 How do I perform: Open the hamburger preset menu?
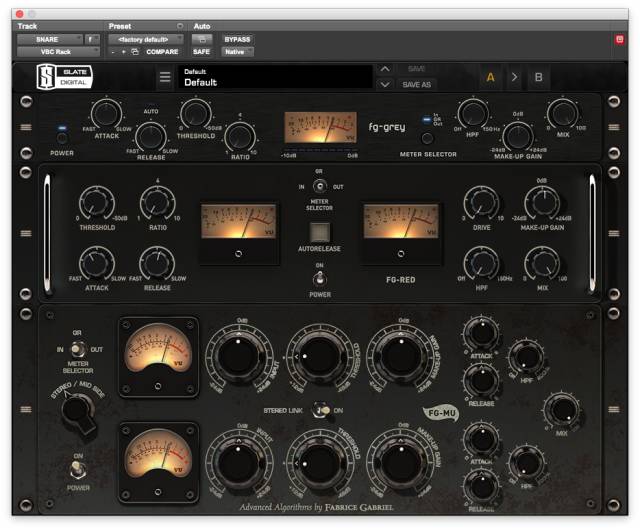click(165, 76)
